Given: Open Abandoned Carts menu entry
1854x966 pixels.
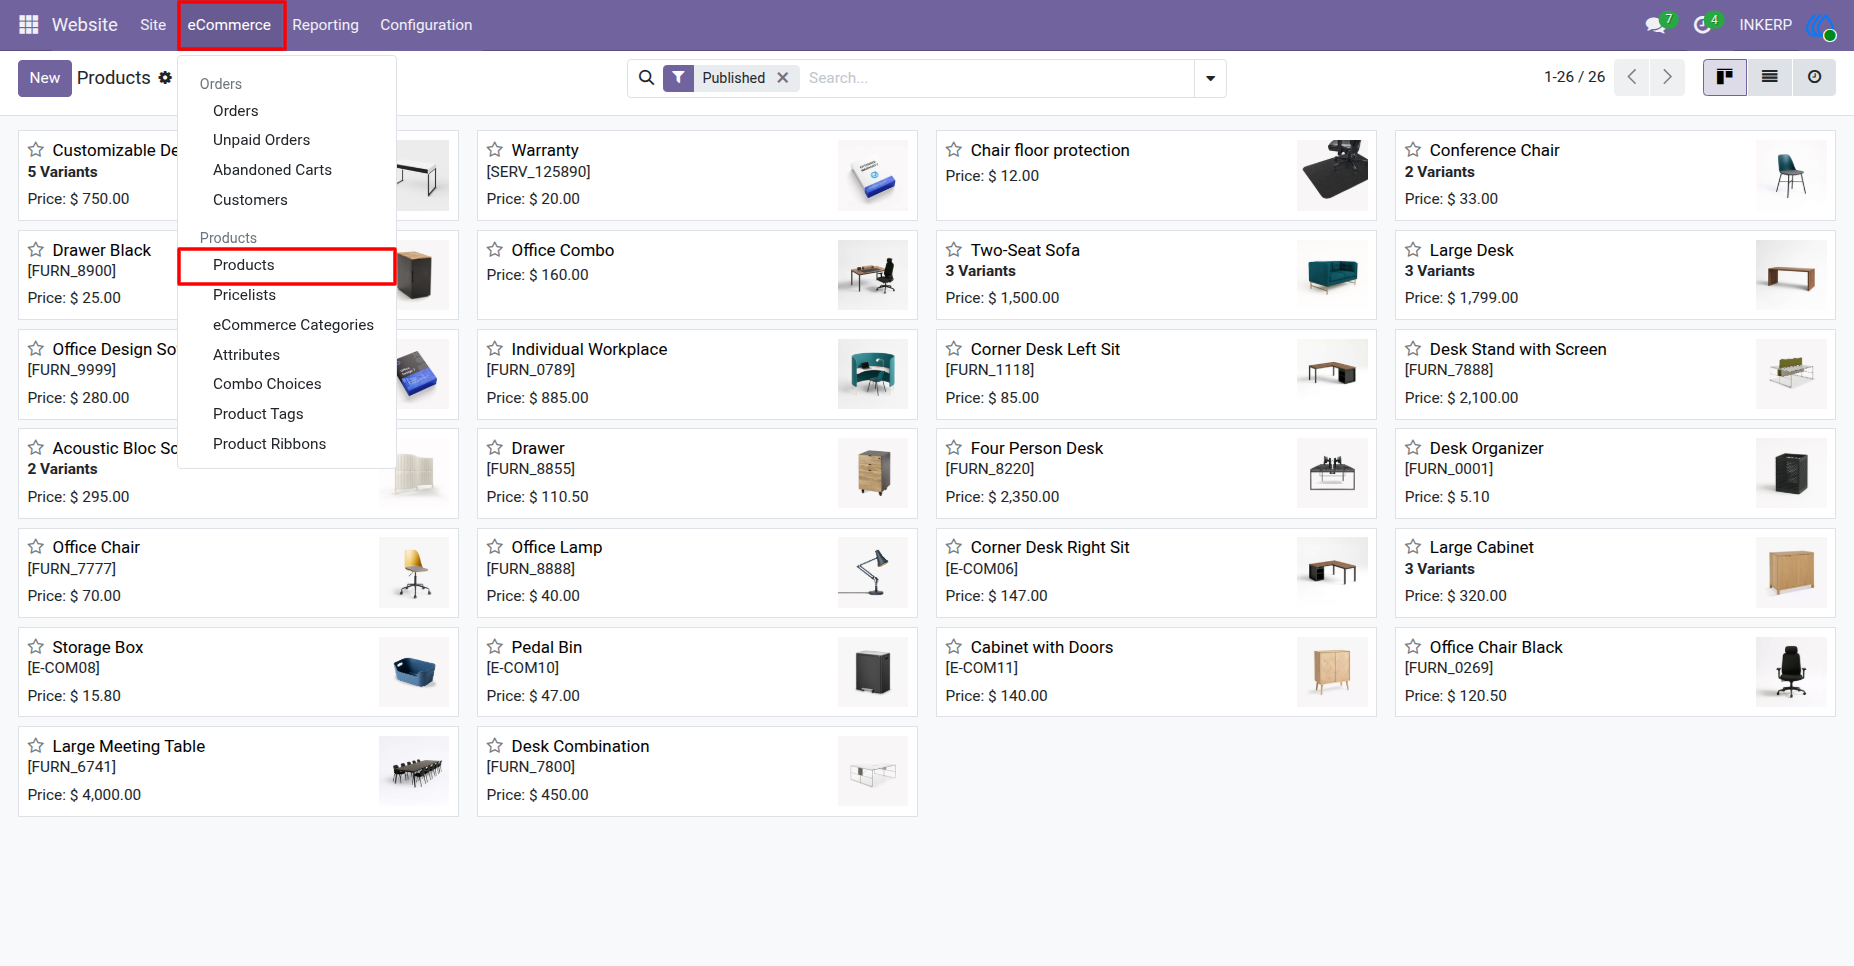Looking at the screenshot, I should click(x=272, y=170).
